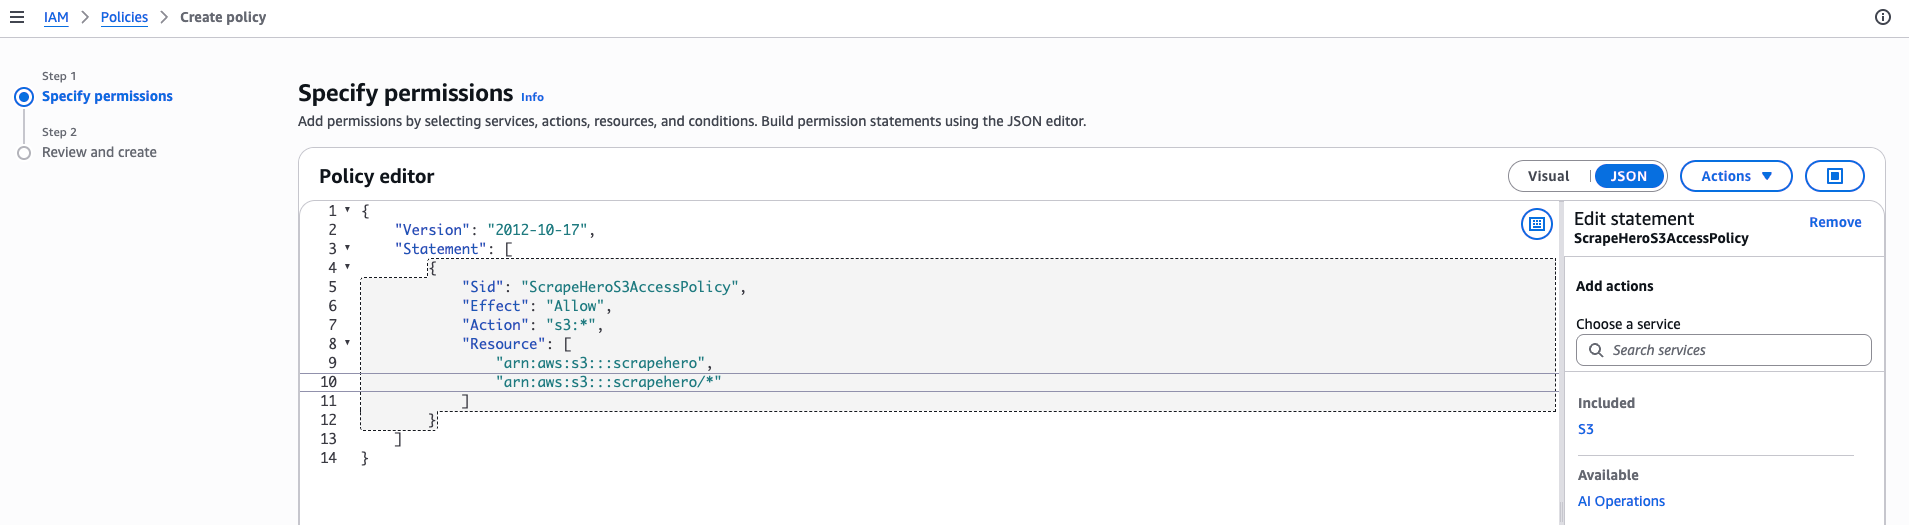Click the Search services input field
This screenshot has width=1909, height=525.
click(x=1723, y=350)
